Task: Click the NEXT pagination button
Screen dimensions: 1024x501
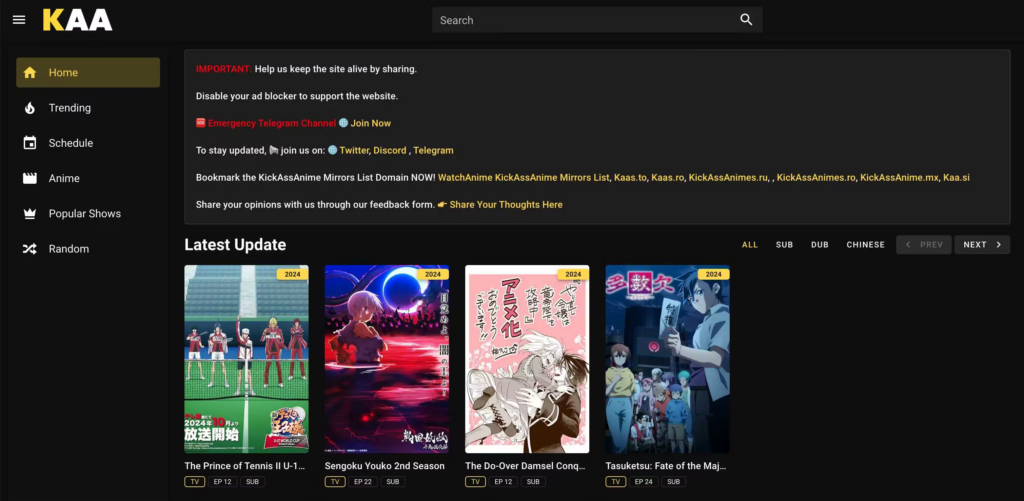Action: (x=982, y=245)
